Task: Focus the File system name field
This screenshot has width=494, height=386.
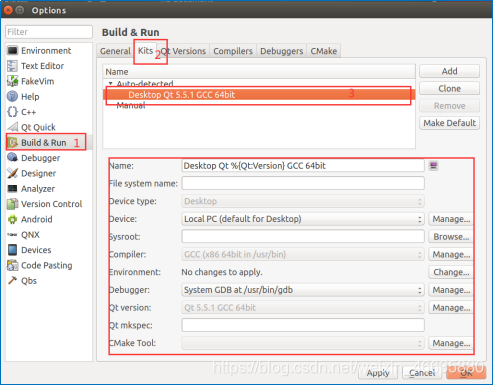Action: click(x=303, y=183)
